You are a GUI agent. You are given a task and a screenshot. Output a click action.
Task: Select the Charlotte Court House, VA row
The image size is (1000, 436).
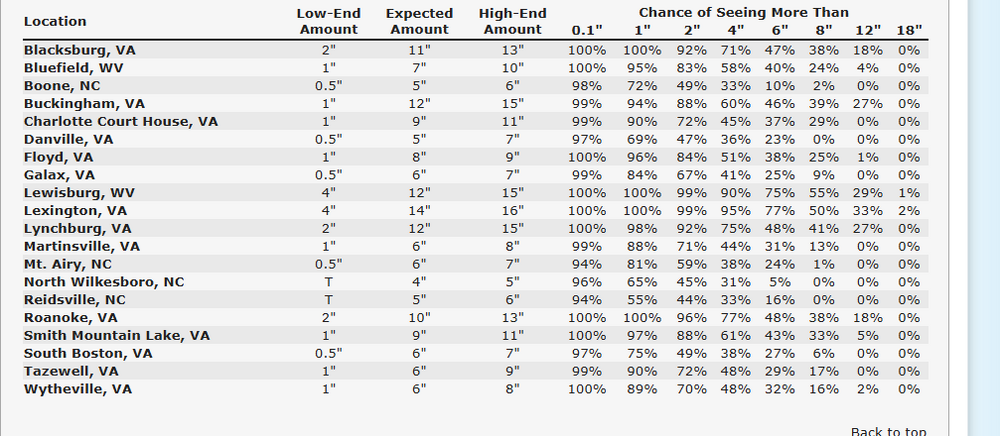click(120, 121)
